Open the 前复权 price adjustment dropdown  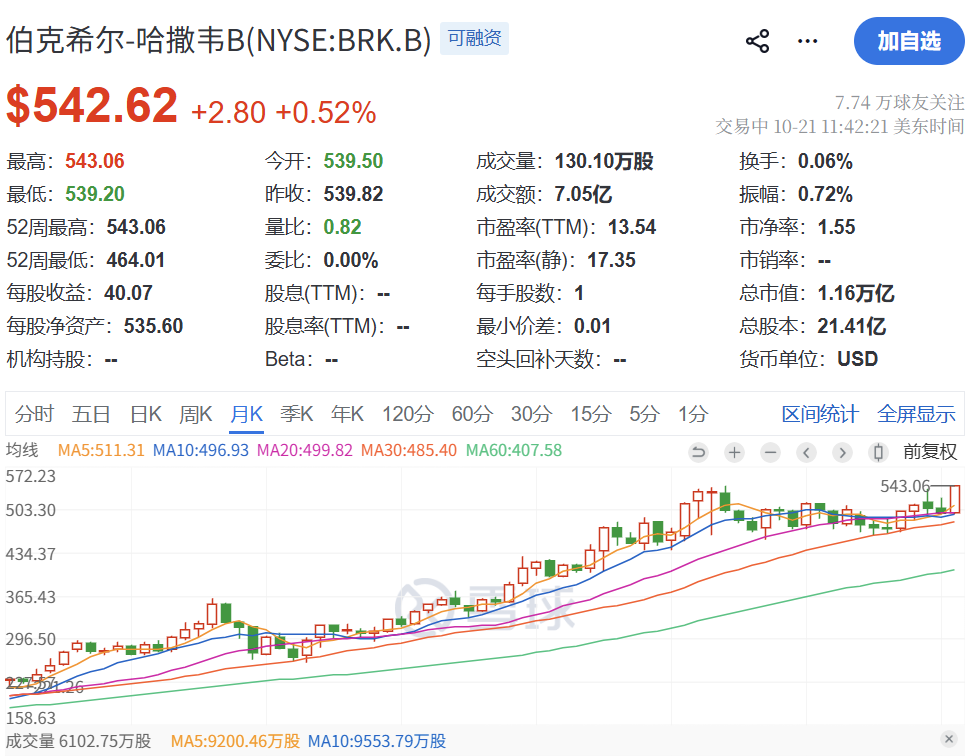tap(930, 452)
